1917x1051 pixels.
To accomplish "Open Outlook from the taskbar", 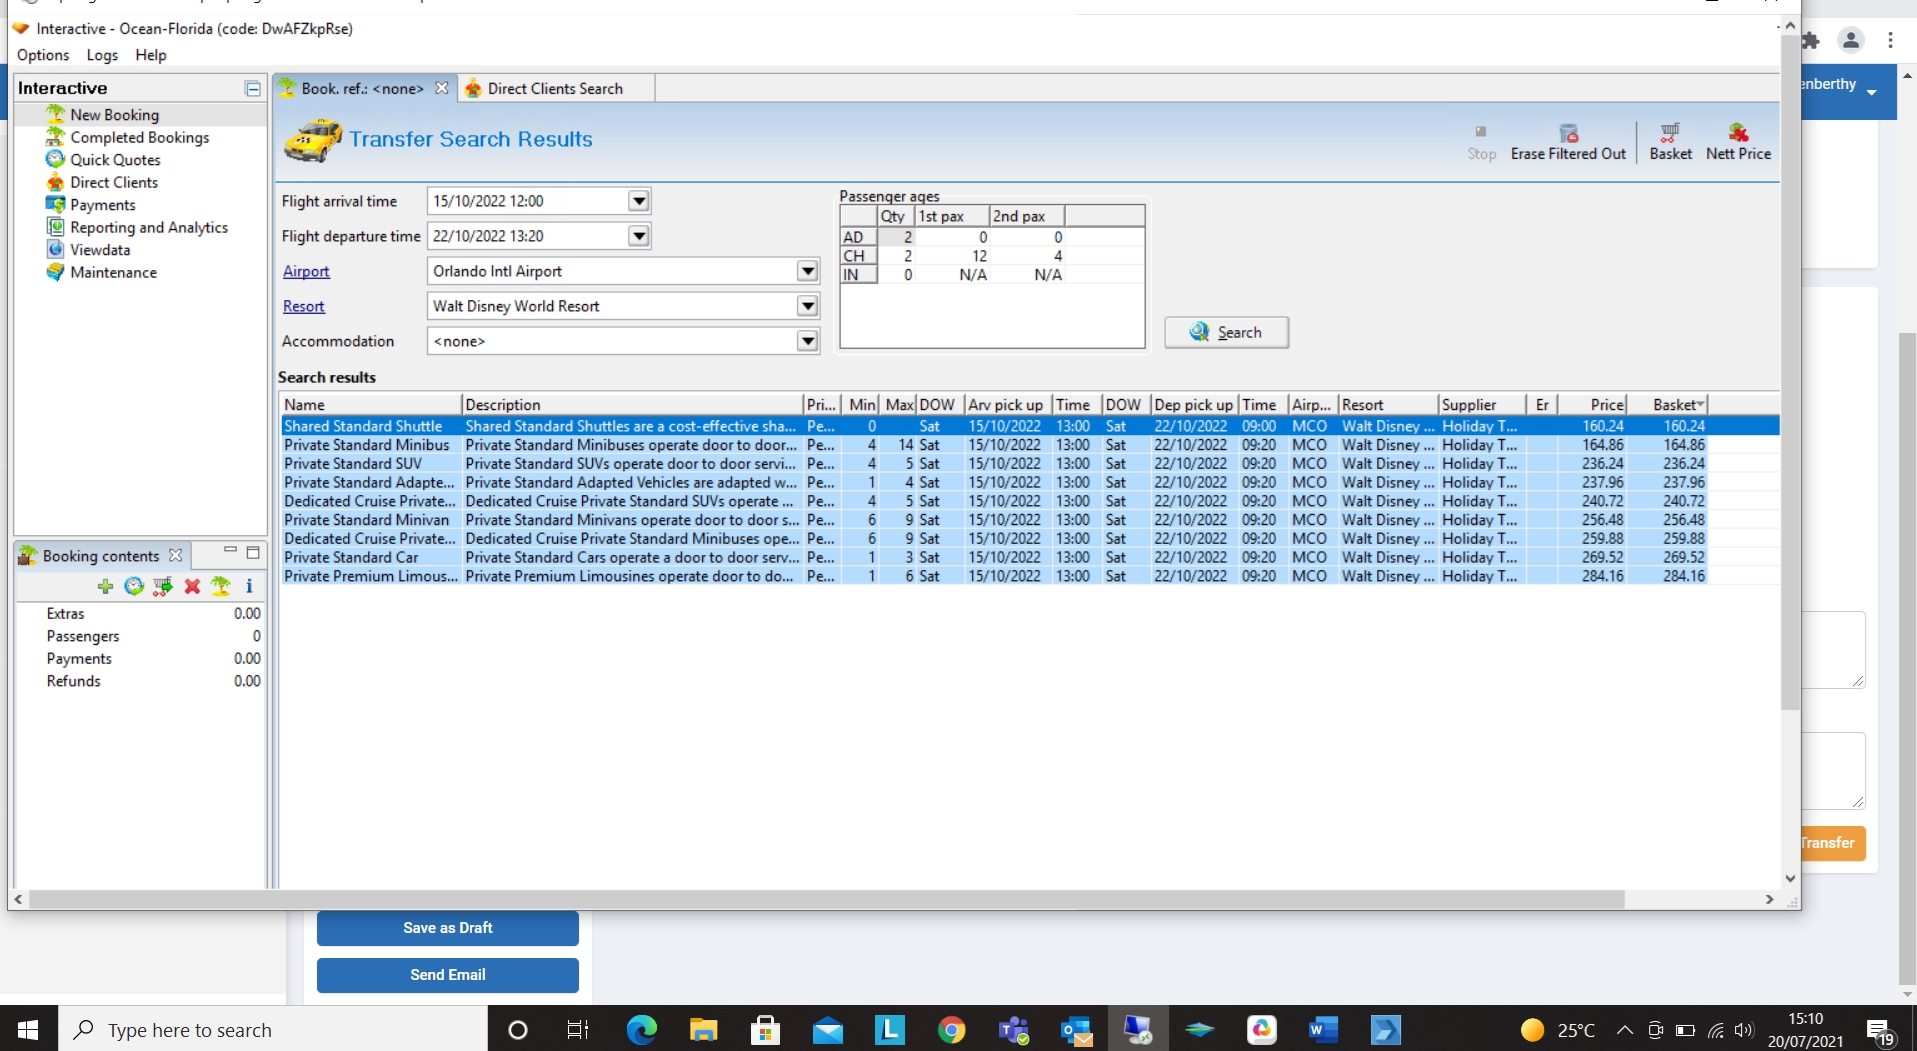I will pyautogui.click(x=1076, y=1029).
